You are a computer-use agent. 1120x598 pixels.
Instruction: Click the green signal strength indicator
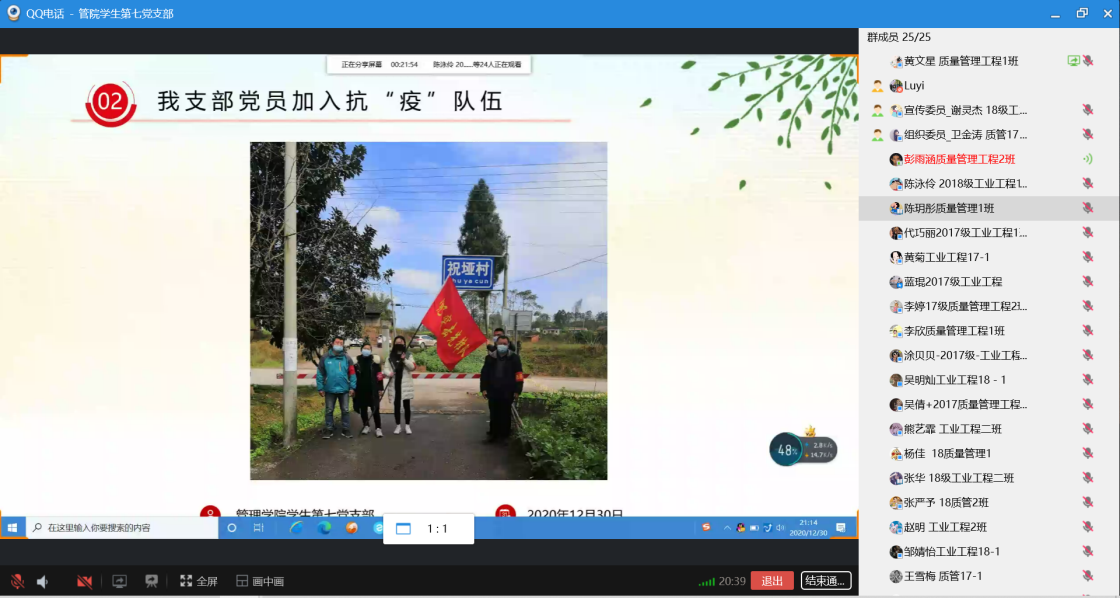706,581
